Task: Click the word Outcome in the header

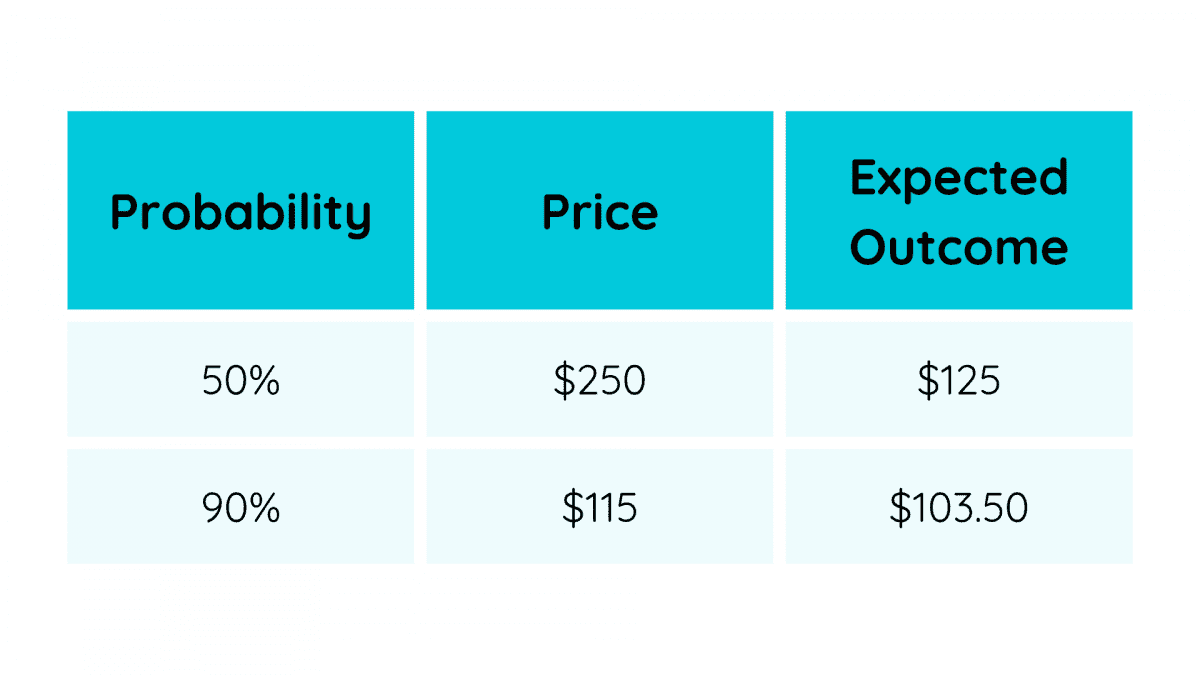Action: coord(959,247)
